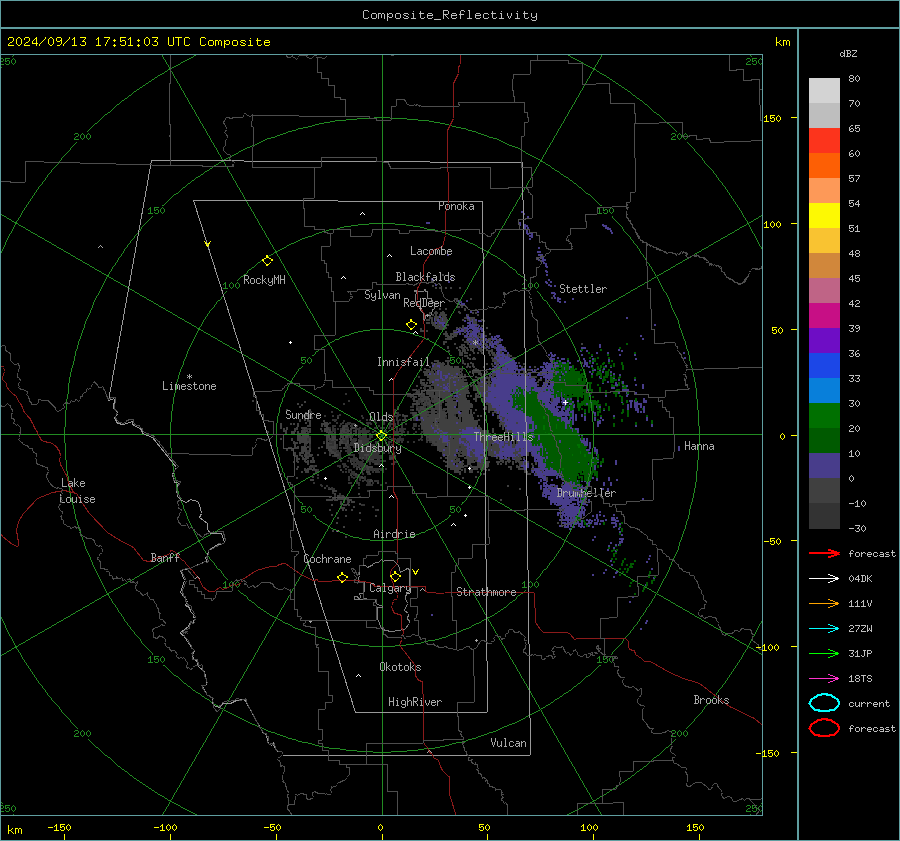Click the Cochrane town label
This screenshot has height=841, width=900.
coord(327,559)
